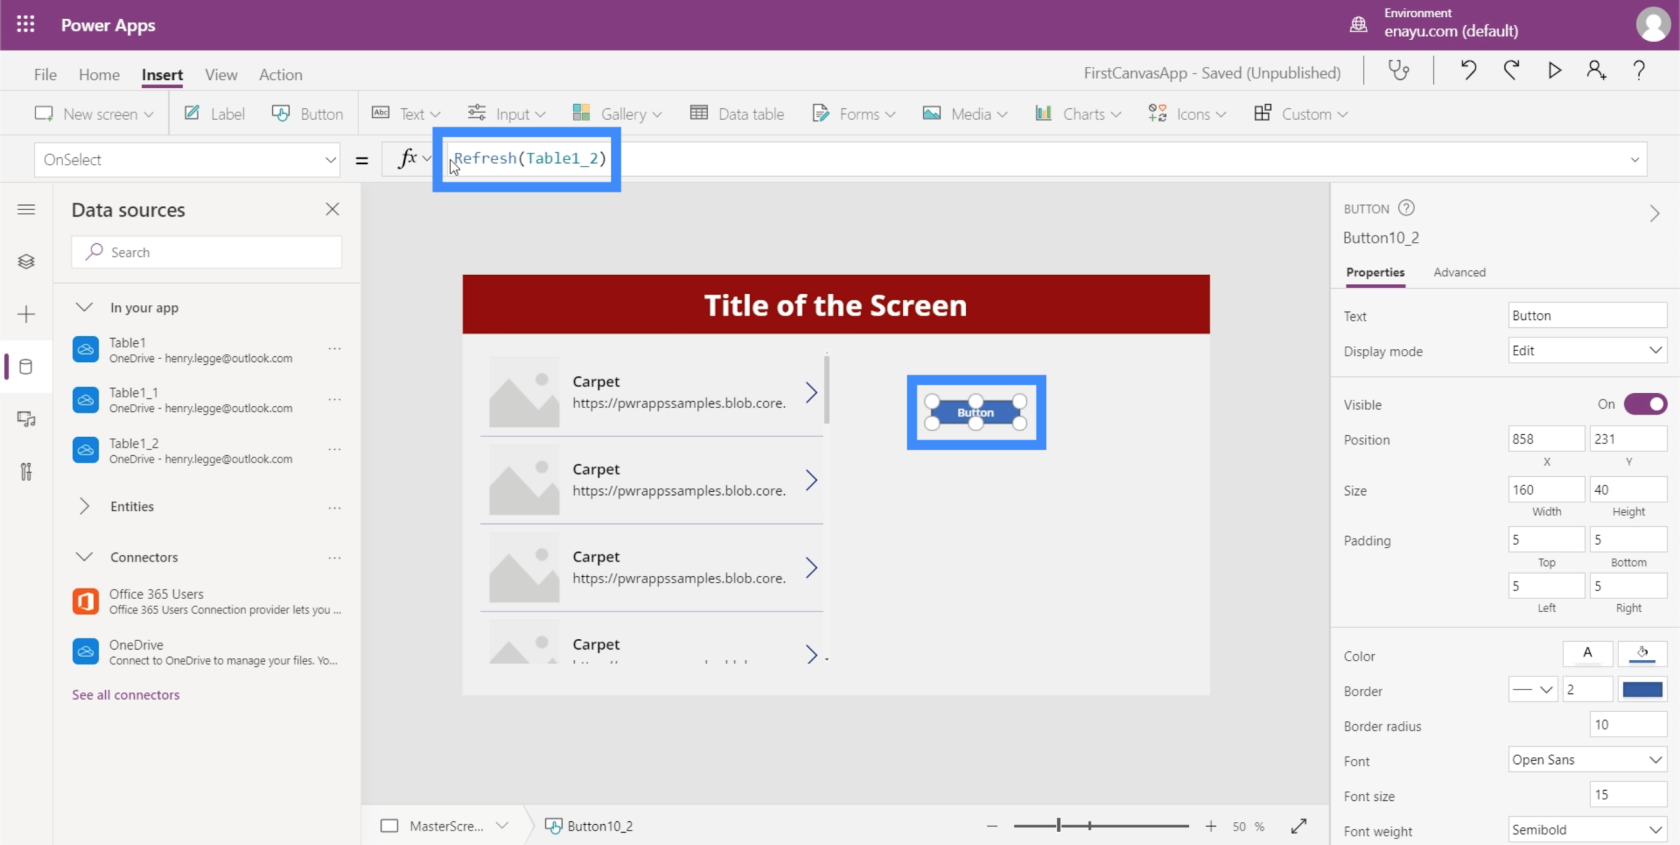1680x845 pixels.
Task: Open Tree view layers icon
Action: pyautogui.click(x=26, y=262)
